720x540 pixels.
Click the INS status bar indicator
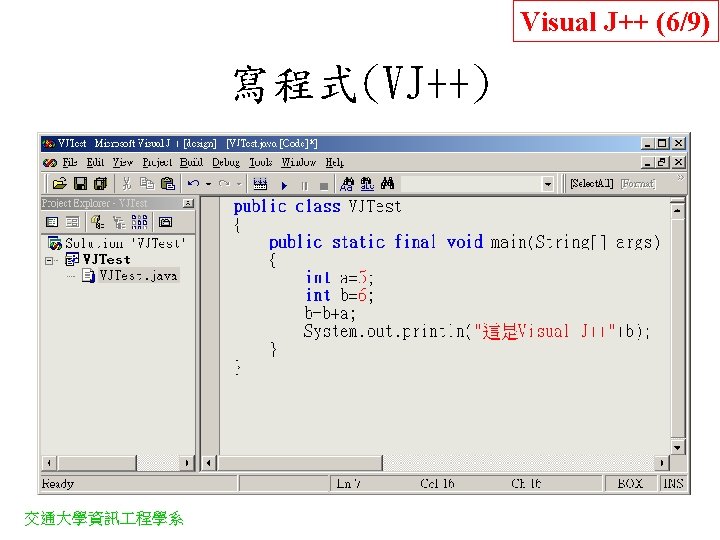click(673, 484)
